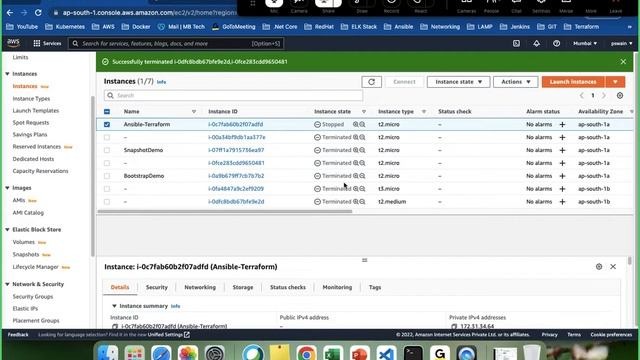The image size is (640, 360).
Task: Go to previous results page arrow
Action: 582,96
